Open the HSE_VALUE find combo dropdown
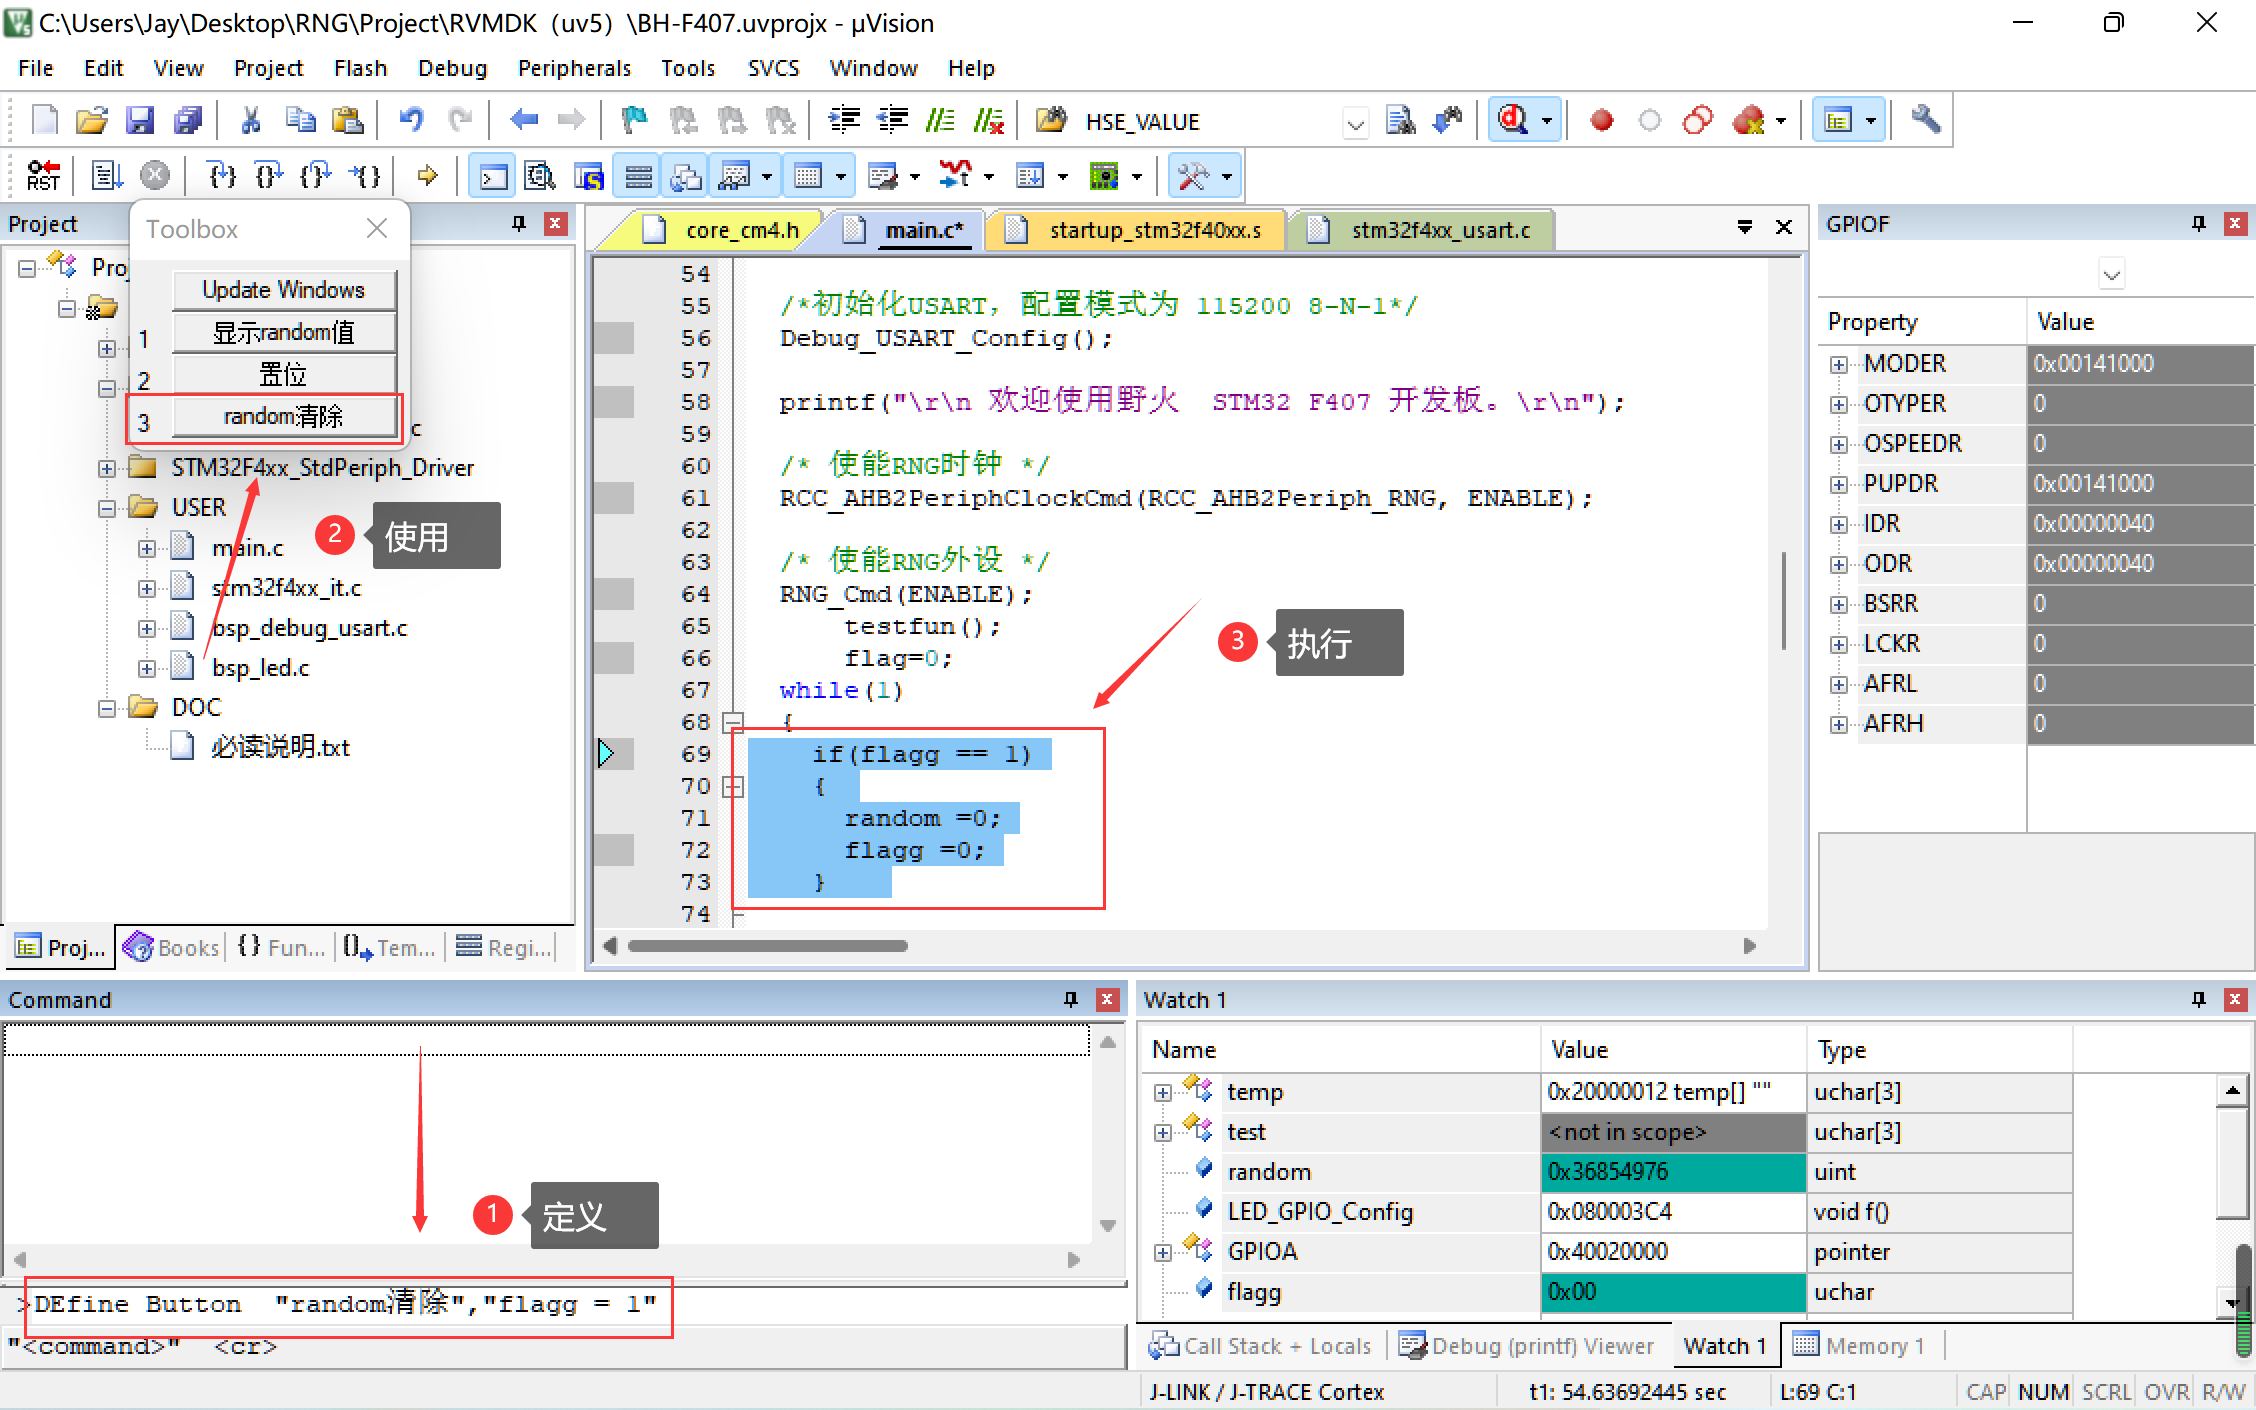The height and width of the screenshot is (1410, 2256). tap(1355, 123)
